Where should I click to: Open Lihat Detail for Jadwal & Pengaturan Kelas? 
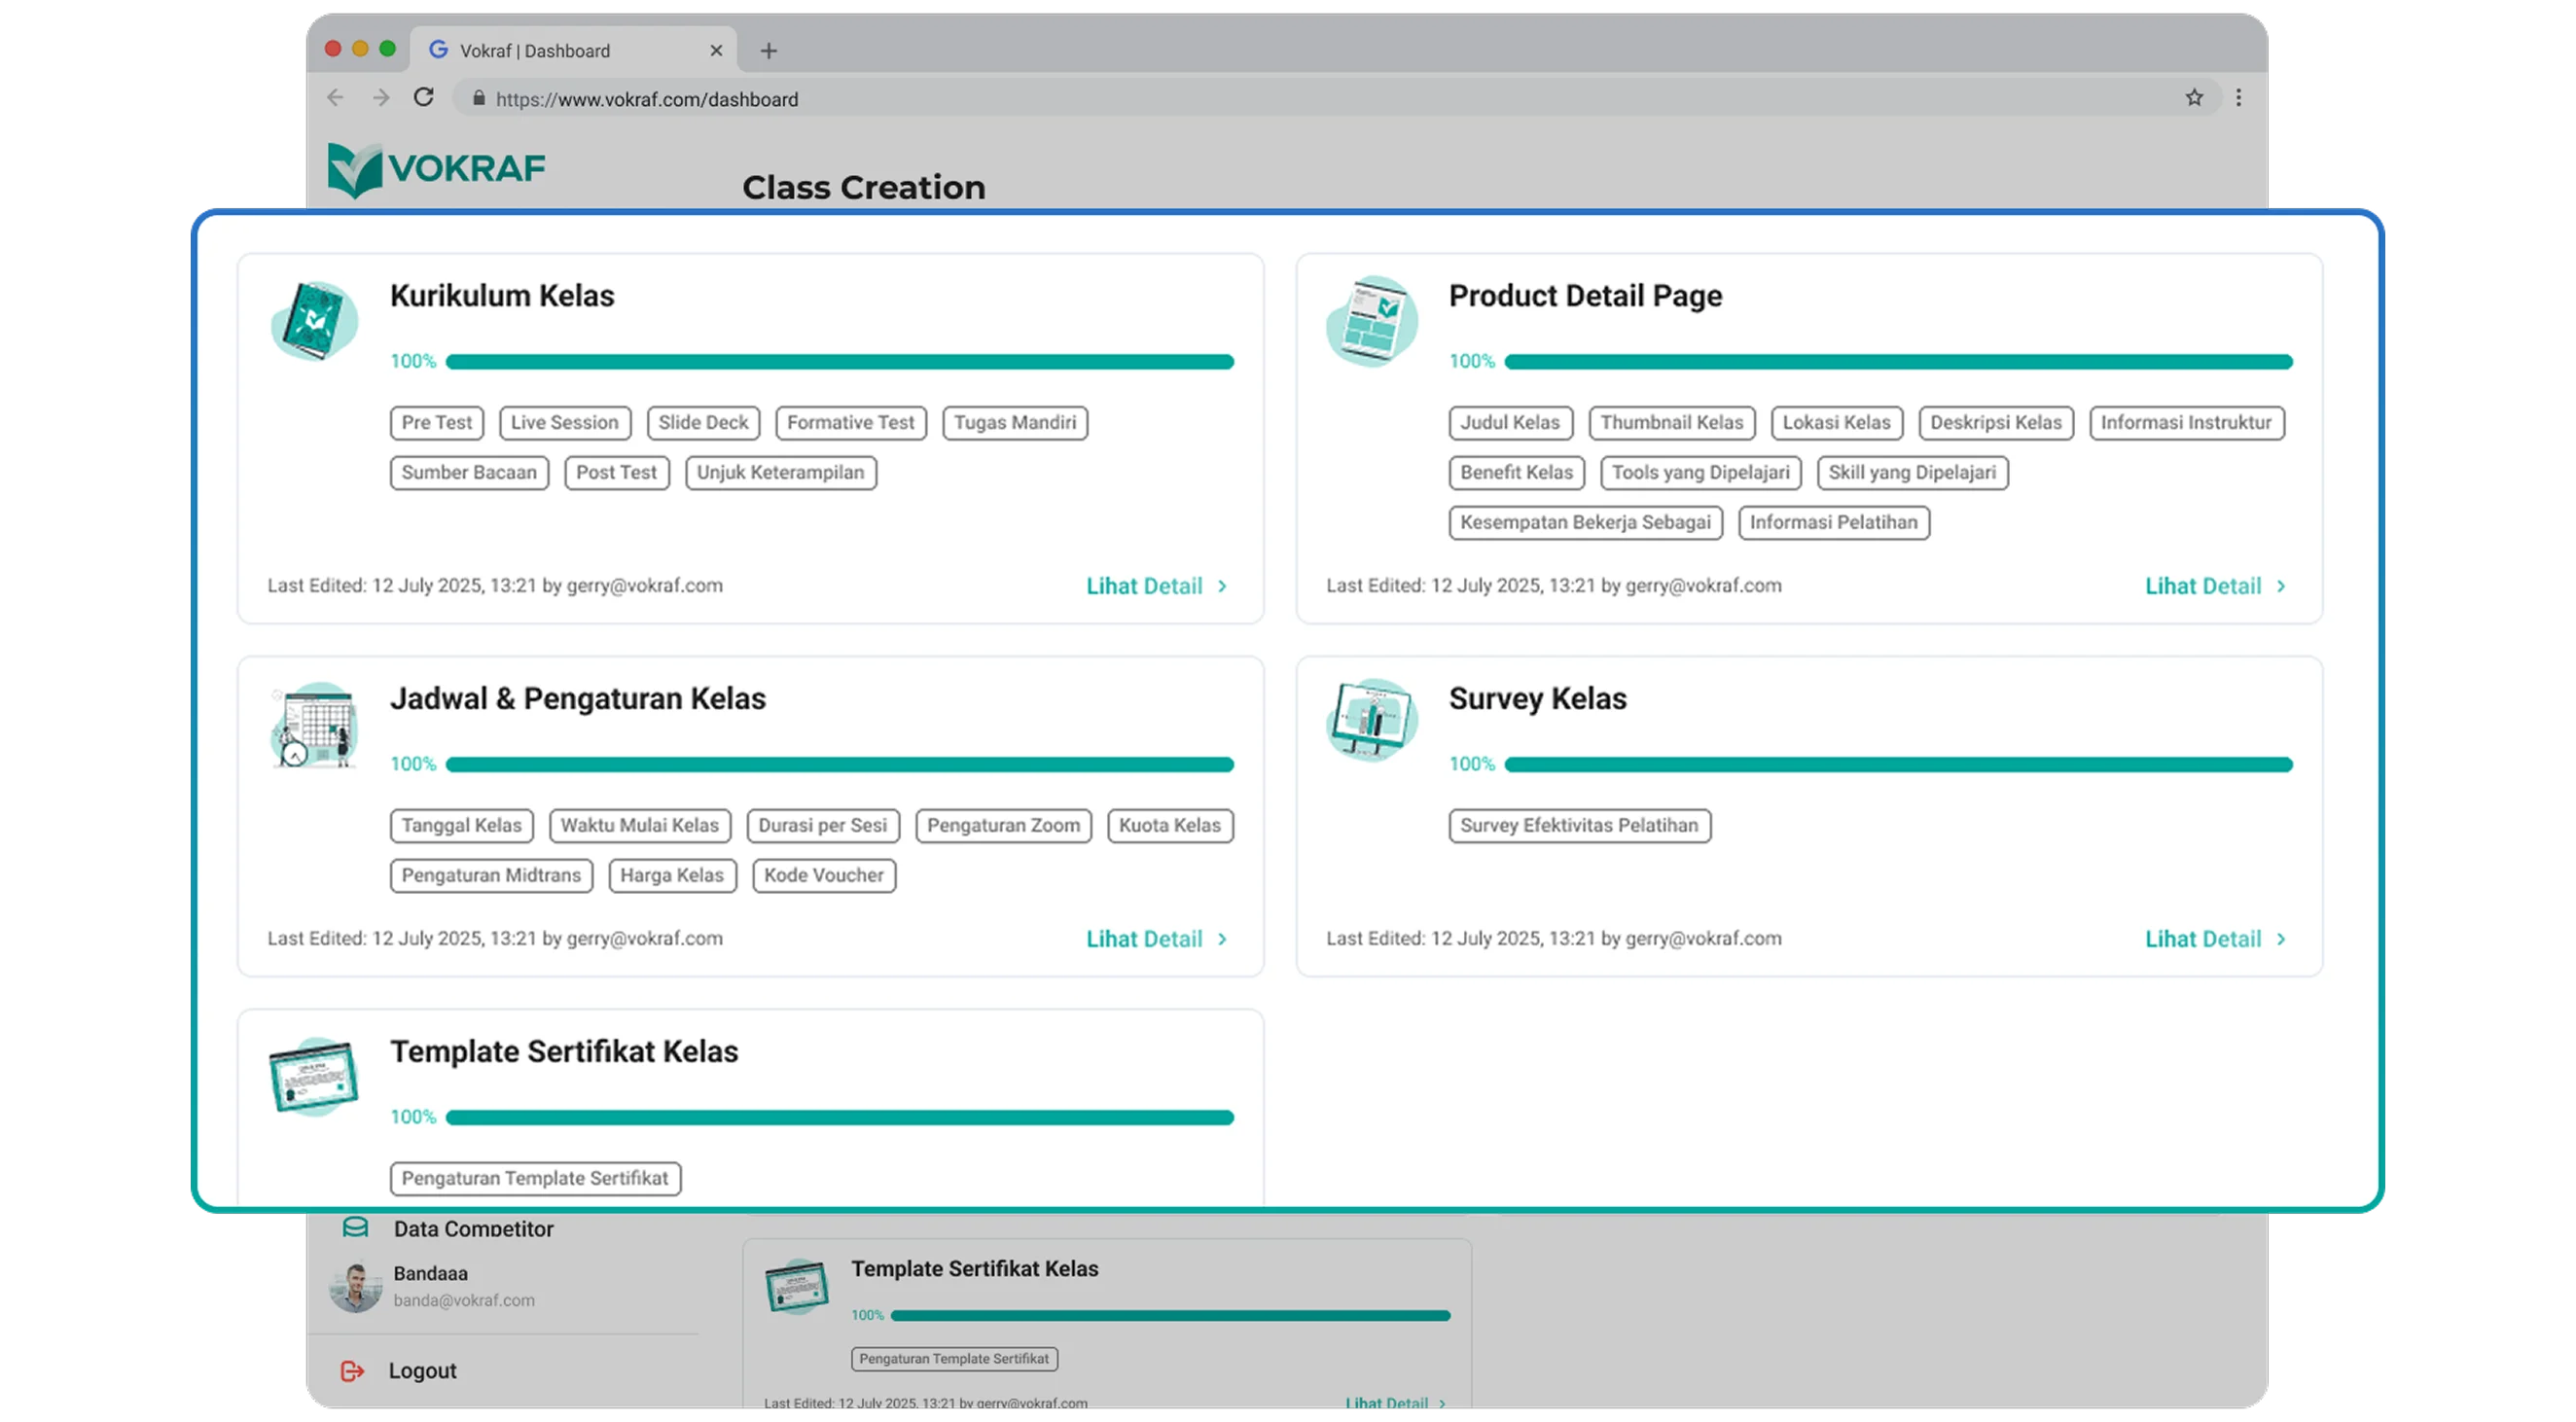pyautogui.click(x=1144, y=939)
